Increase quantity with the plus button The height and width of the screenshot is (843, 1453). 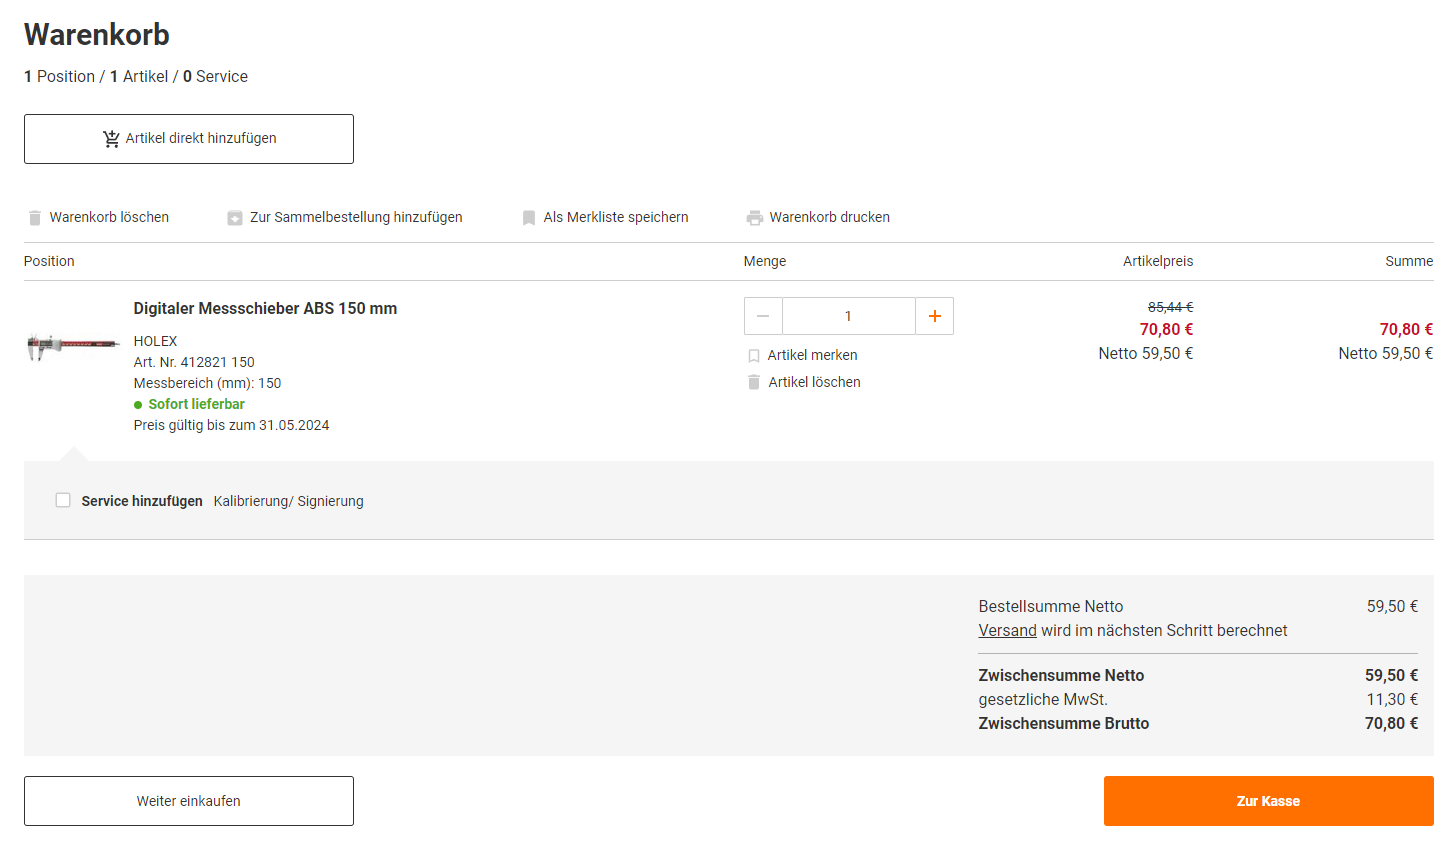934,316
